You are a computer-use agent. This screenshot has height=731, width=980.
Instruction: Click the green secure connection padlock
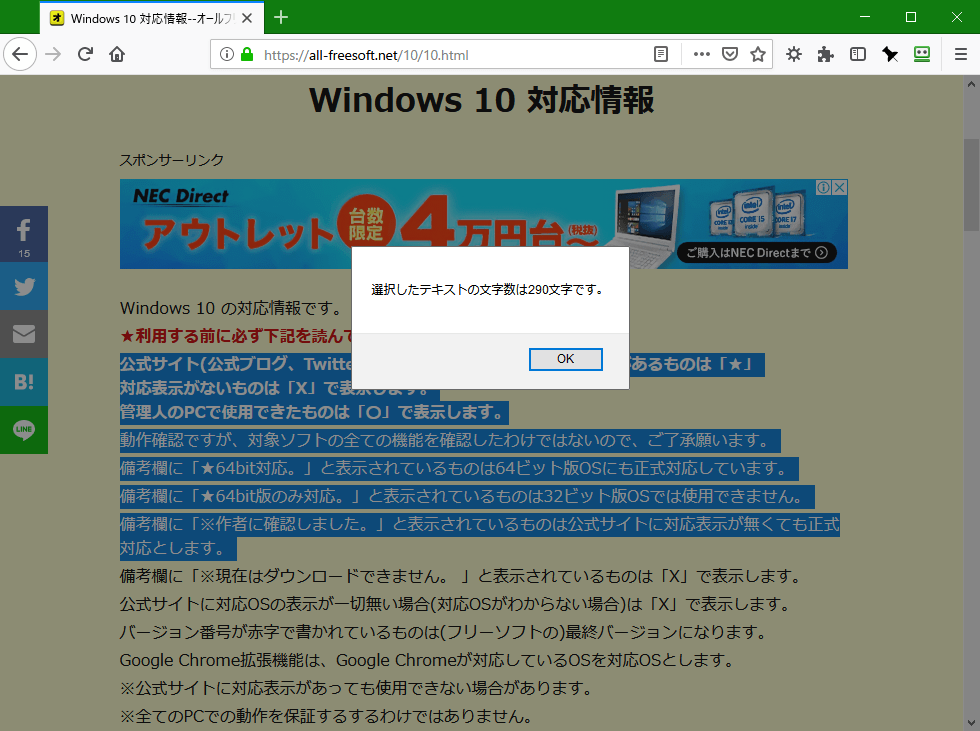[247, 54]
